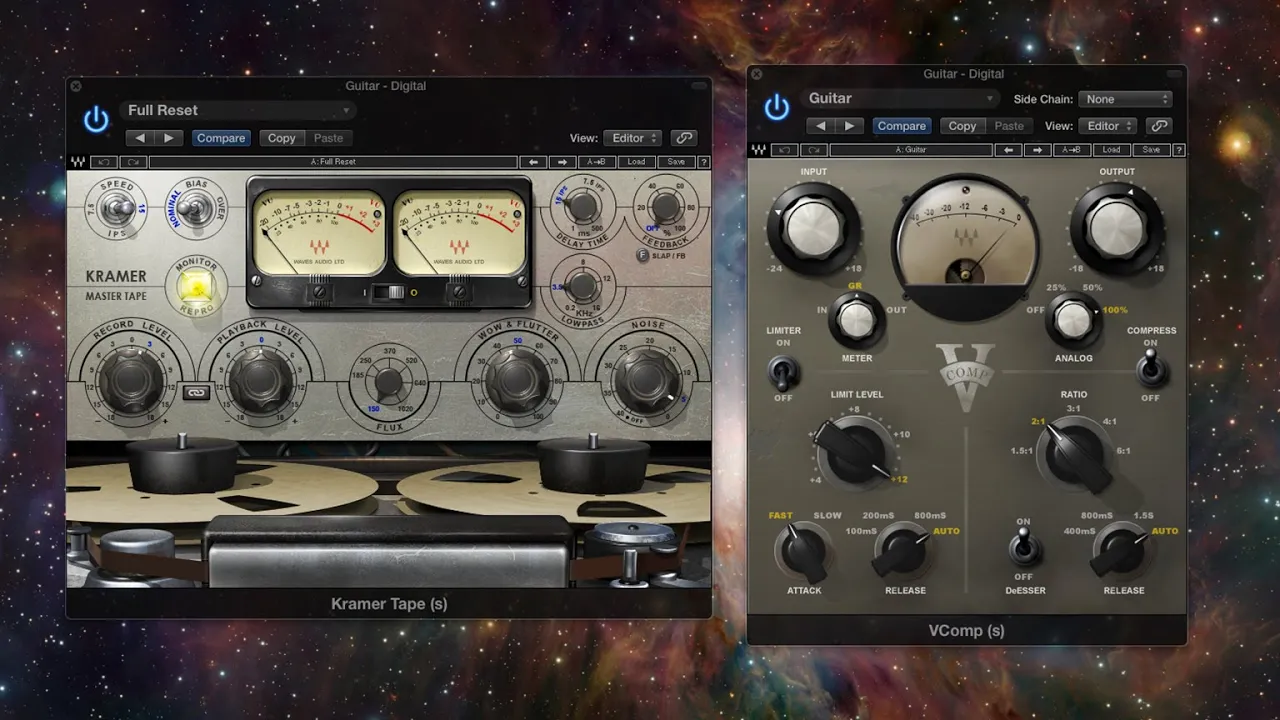The width and height of the screenshot is (1280, 720).
Task: Open Full Reset preset dropdown in Kramer Tape
Action: point(238,110)
